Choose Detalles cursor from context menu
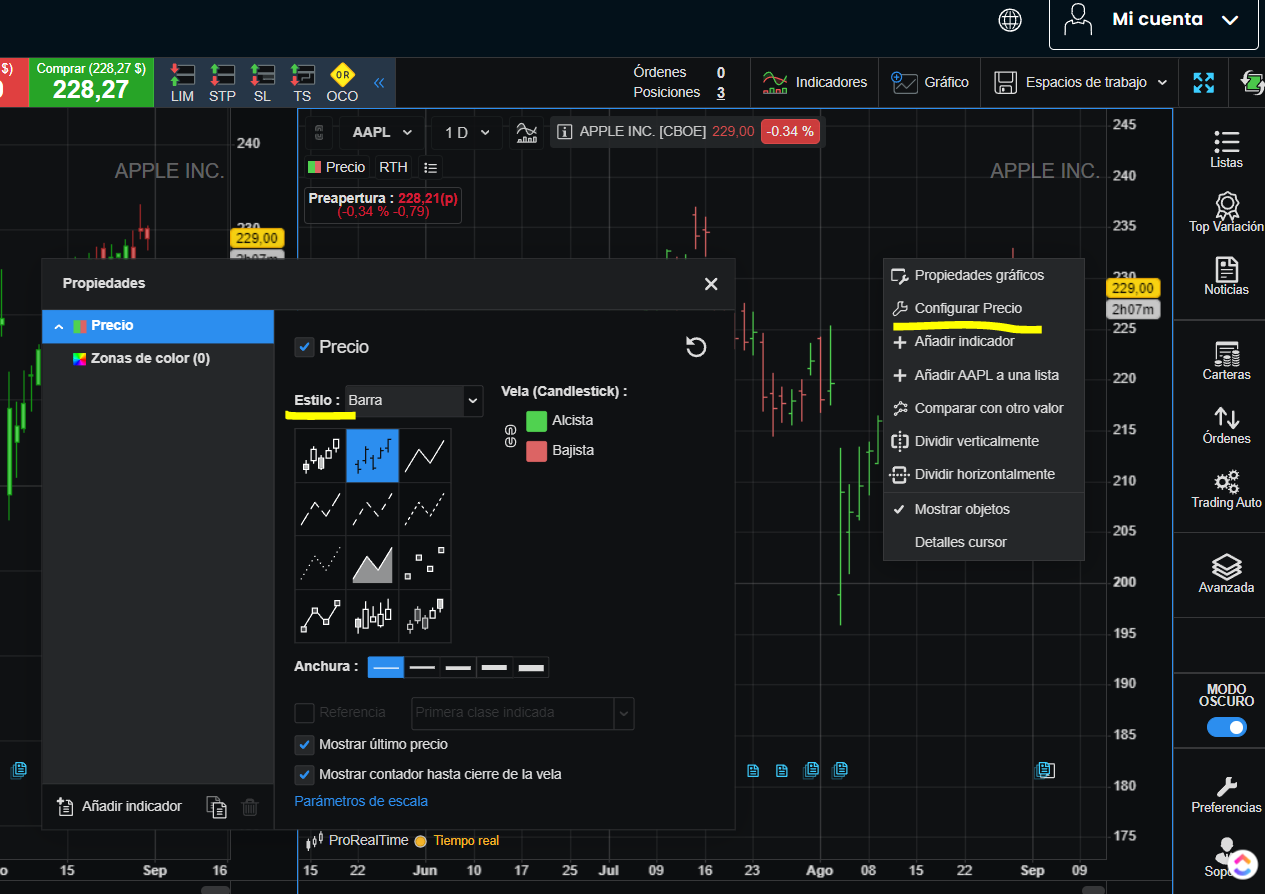The height and width of the screenshot is (894, 1265). 984,542
